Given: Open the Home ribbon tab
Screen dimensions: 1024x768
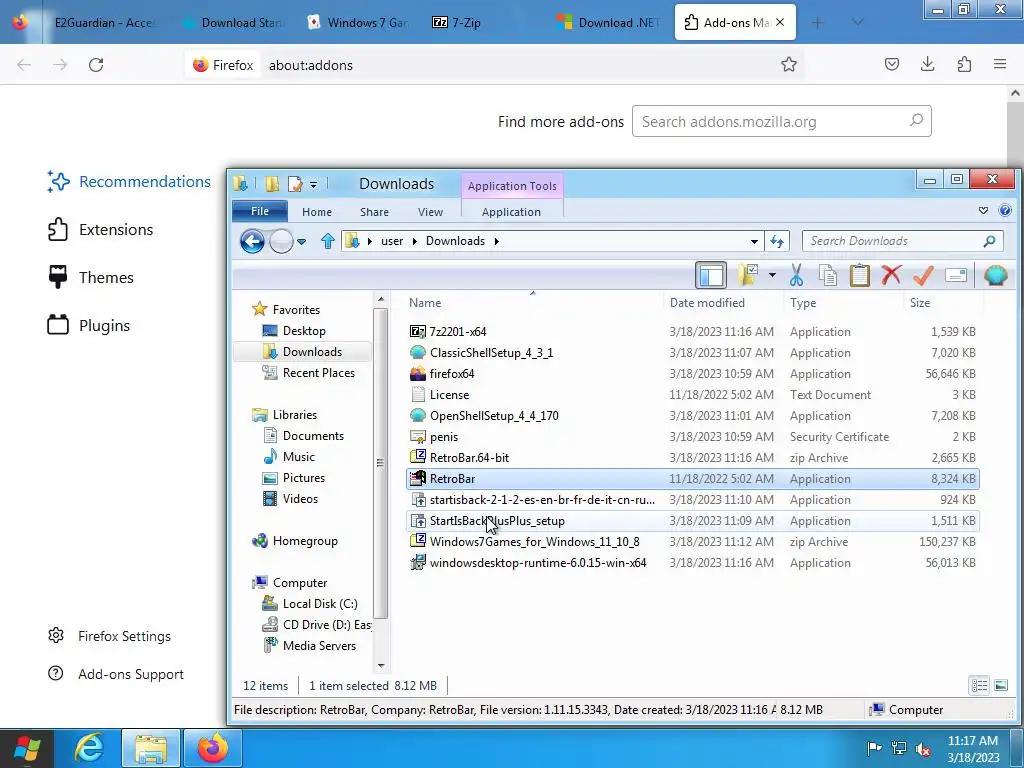Looking at the screenshot, I should coord(317,212).
